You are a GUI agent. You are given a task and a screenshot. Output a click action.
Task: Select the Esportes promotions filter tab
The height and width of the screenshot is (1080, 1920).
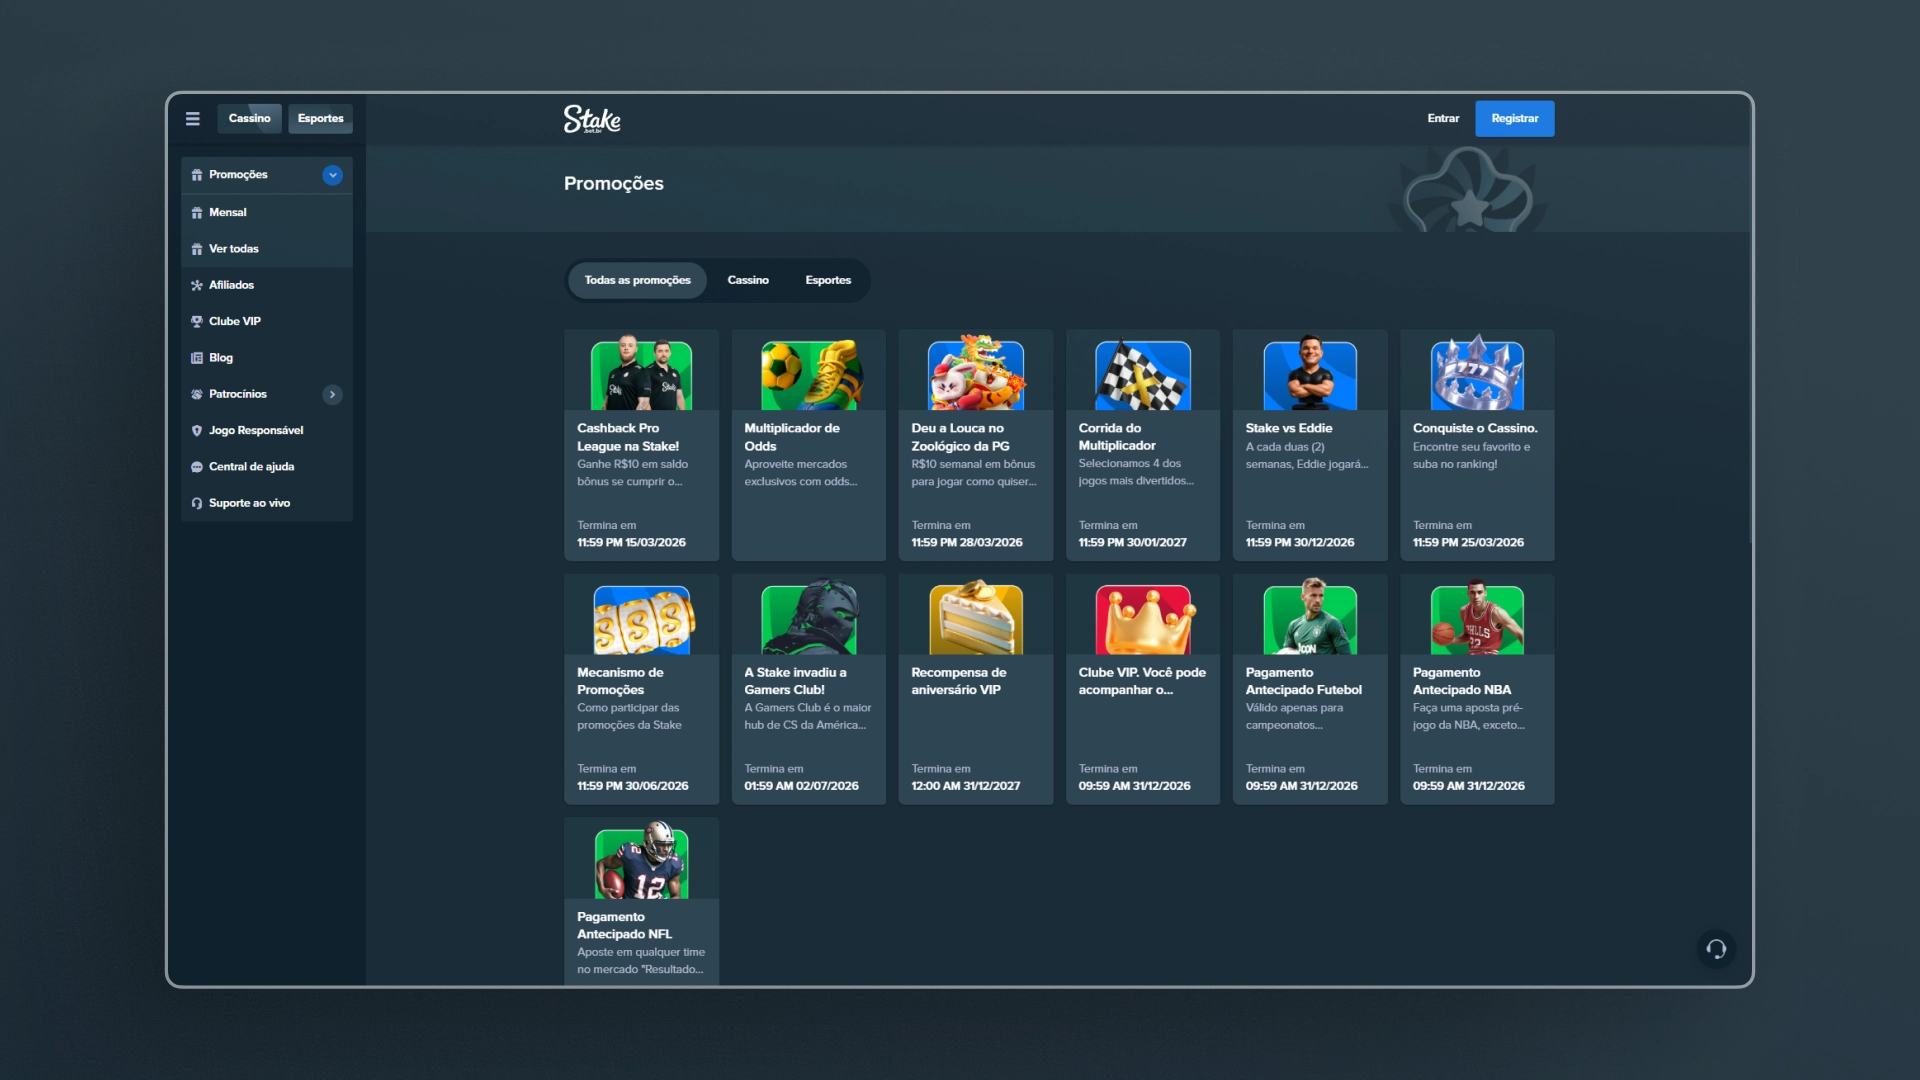[x=828, y=280]
